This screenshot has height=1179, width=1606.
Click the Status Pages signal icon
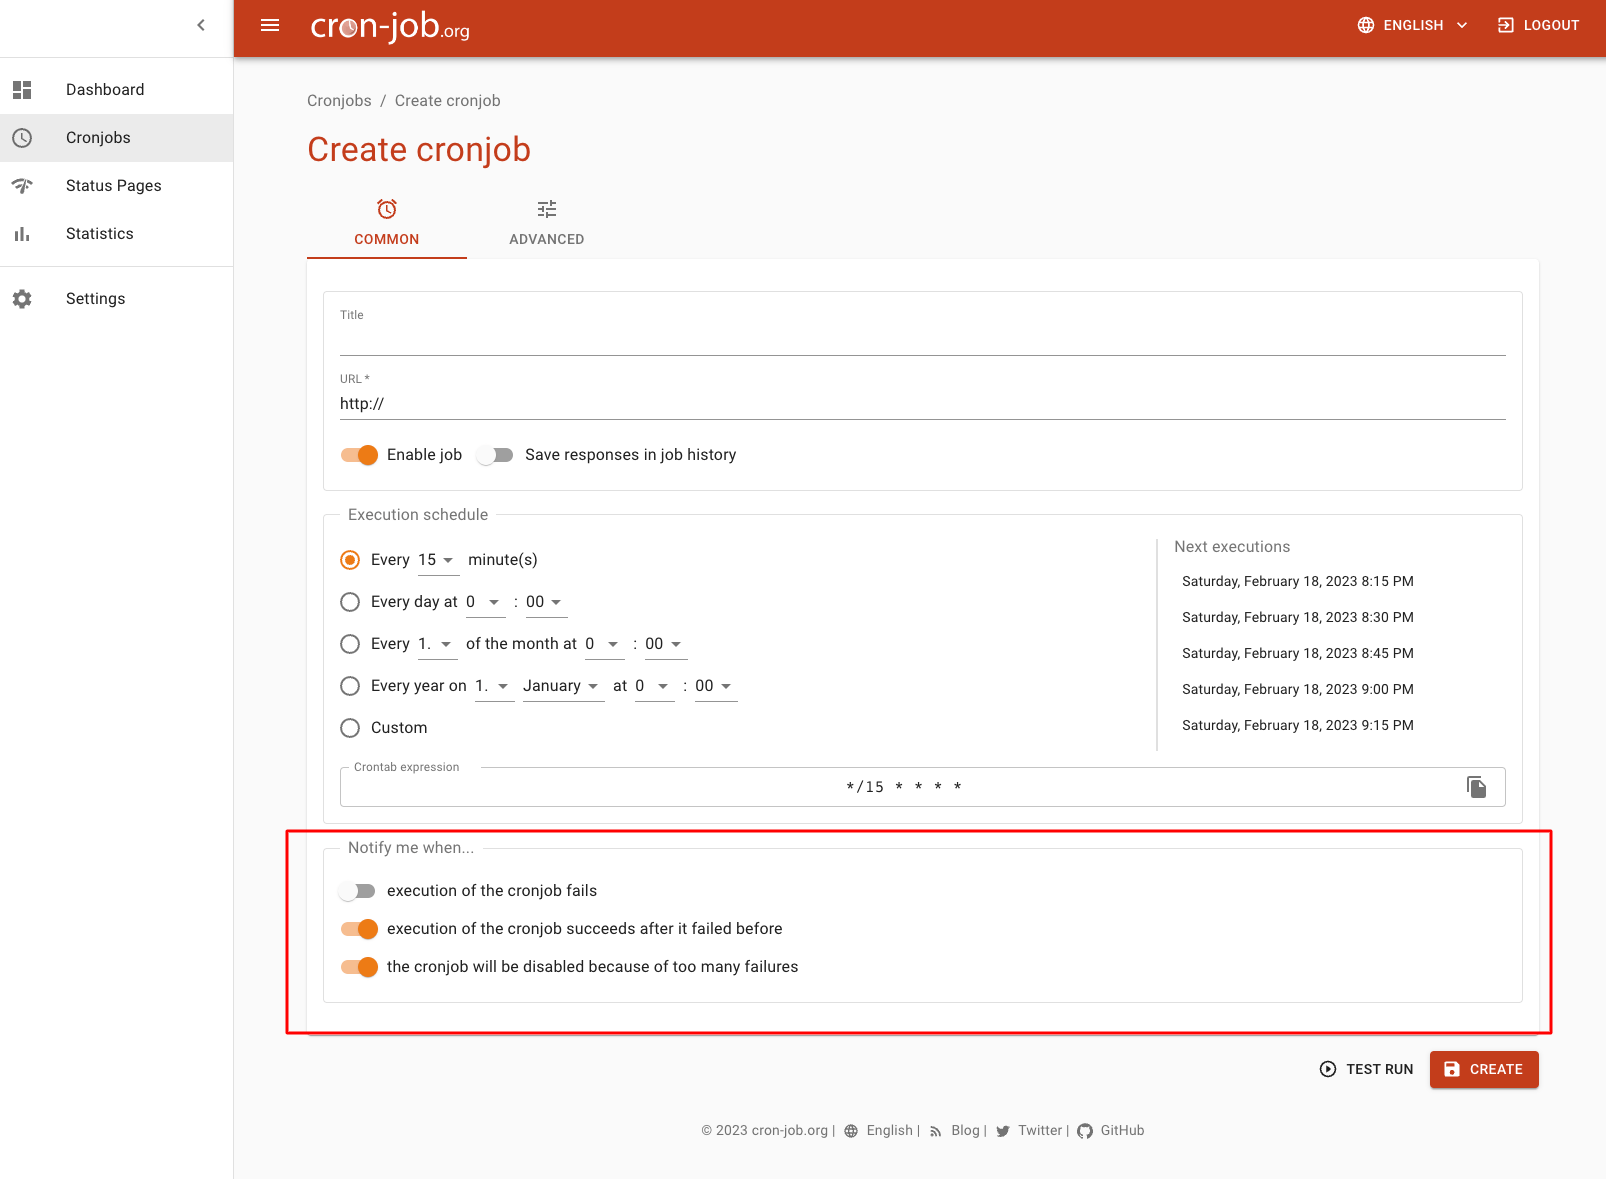click(x=22, y=186)
